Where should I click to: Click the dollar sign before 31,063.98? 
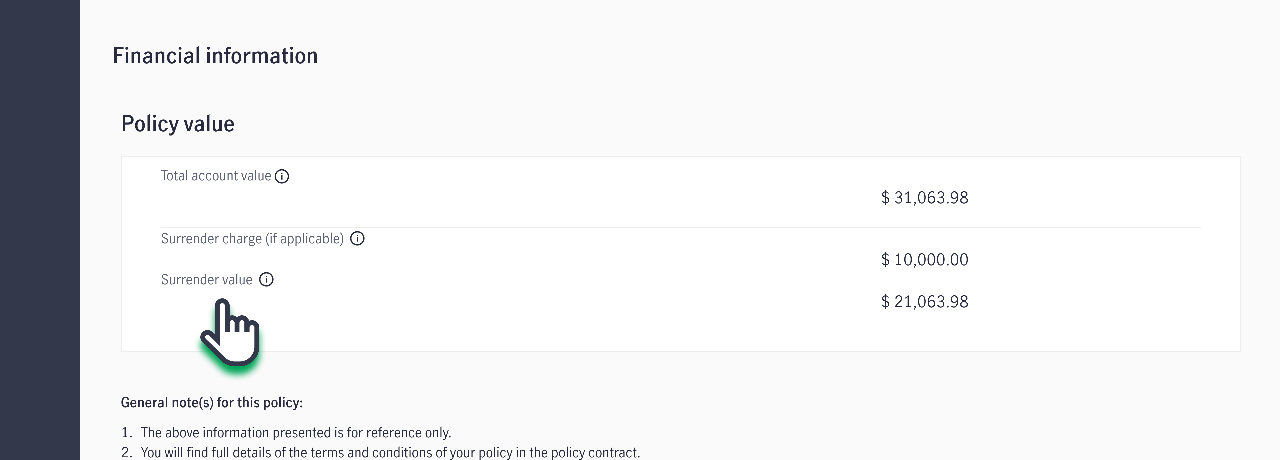pos(885,198)
